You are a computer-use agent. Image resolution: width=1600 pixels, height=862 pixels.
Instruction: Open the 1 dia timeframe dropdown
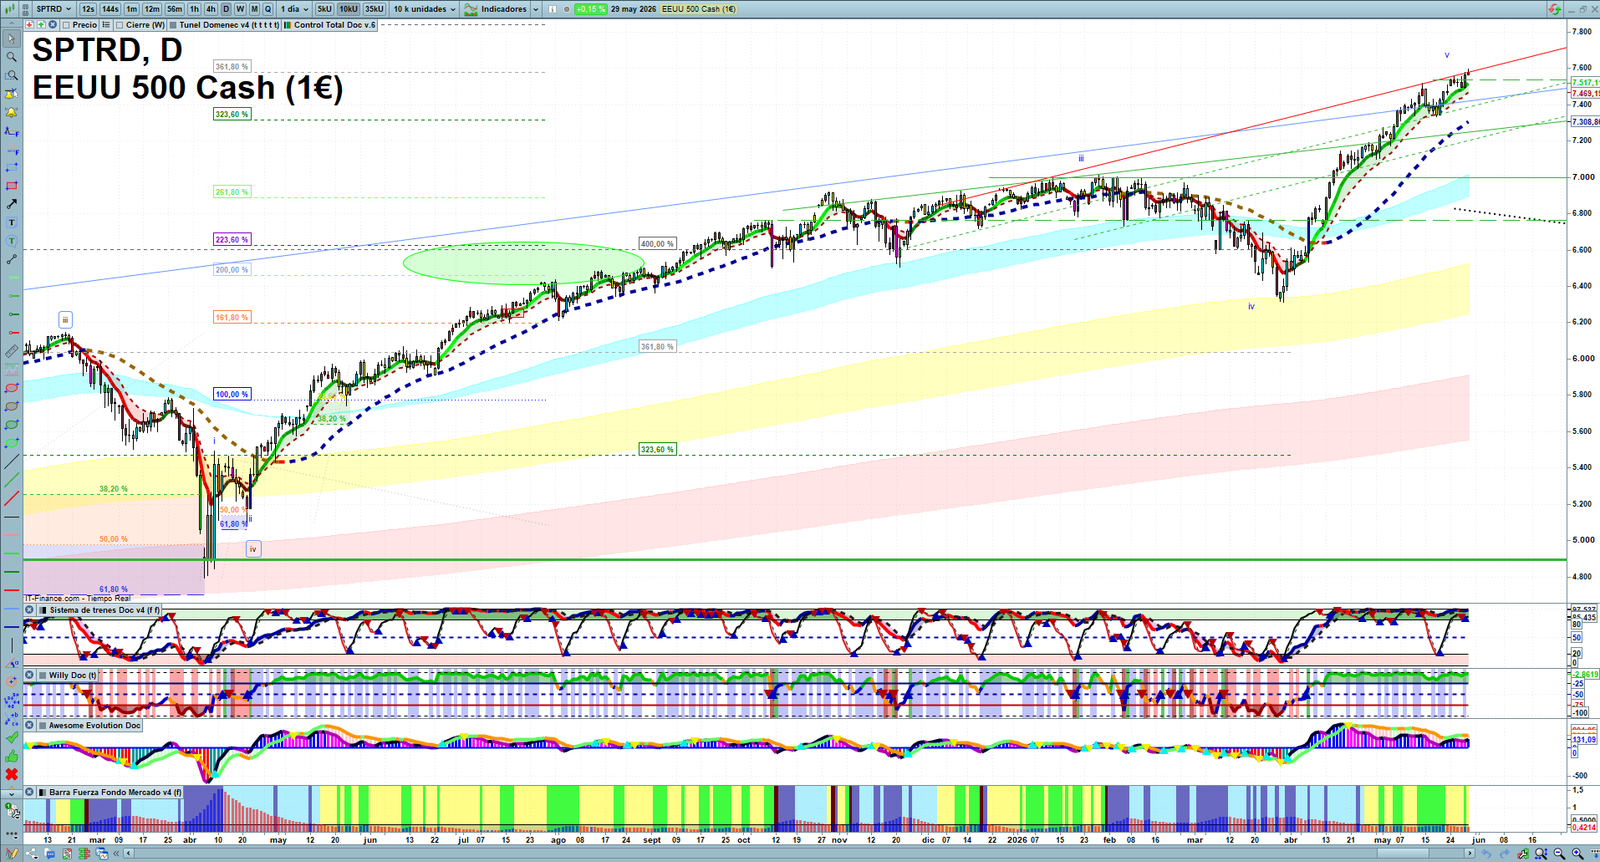click(x=294, y=9)
